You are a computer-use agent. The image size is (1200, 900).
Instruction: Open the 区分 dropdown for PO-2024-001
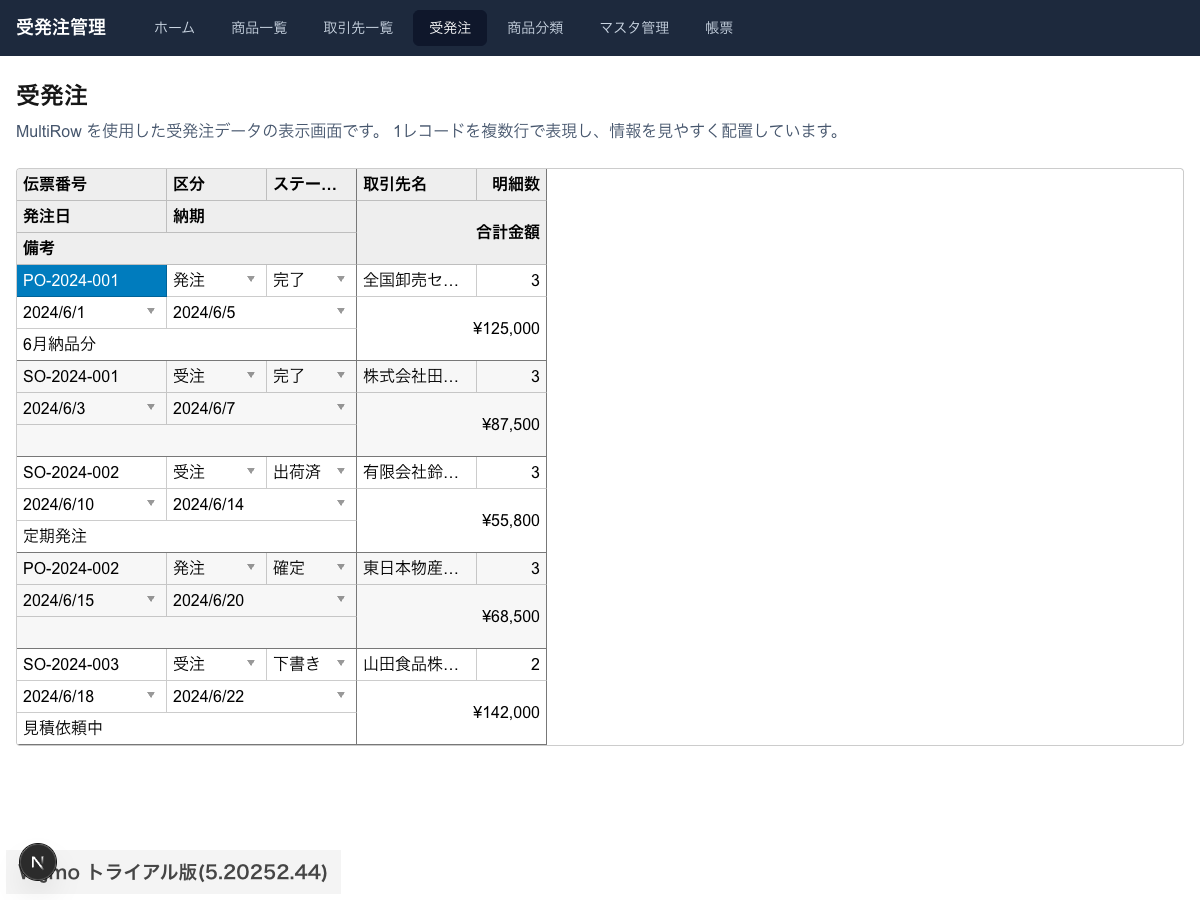[251, 281]
